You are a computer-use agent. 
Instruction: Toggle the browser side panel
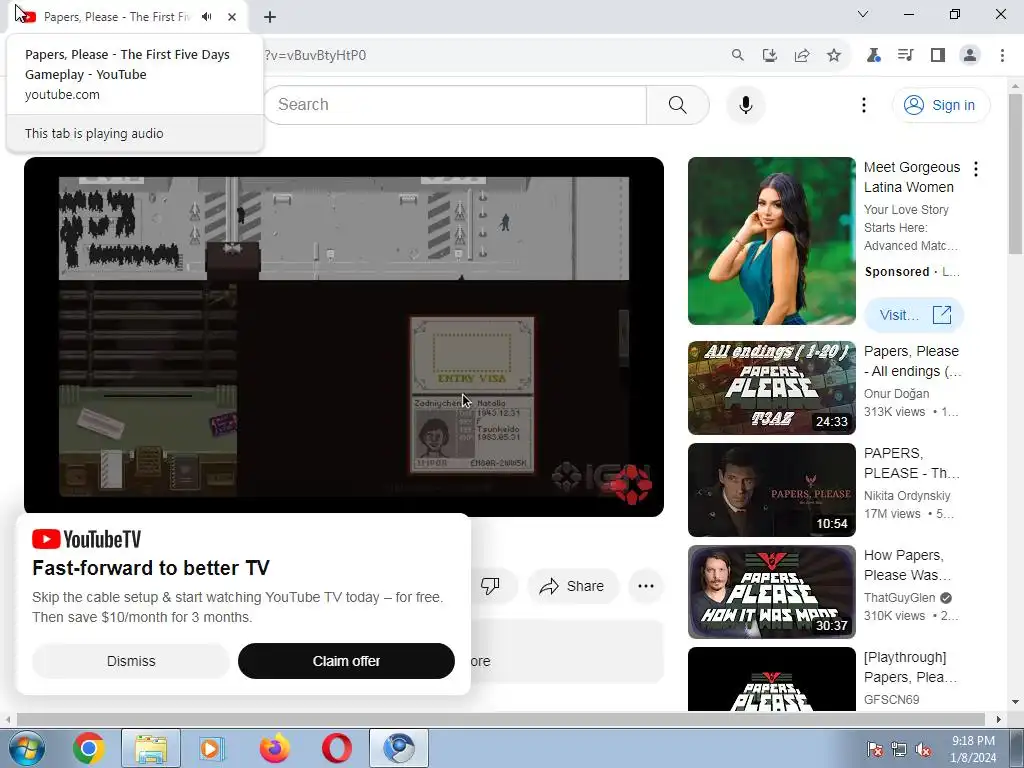click(x=938, y=56)
